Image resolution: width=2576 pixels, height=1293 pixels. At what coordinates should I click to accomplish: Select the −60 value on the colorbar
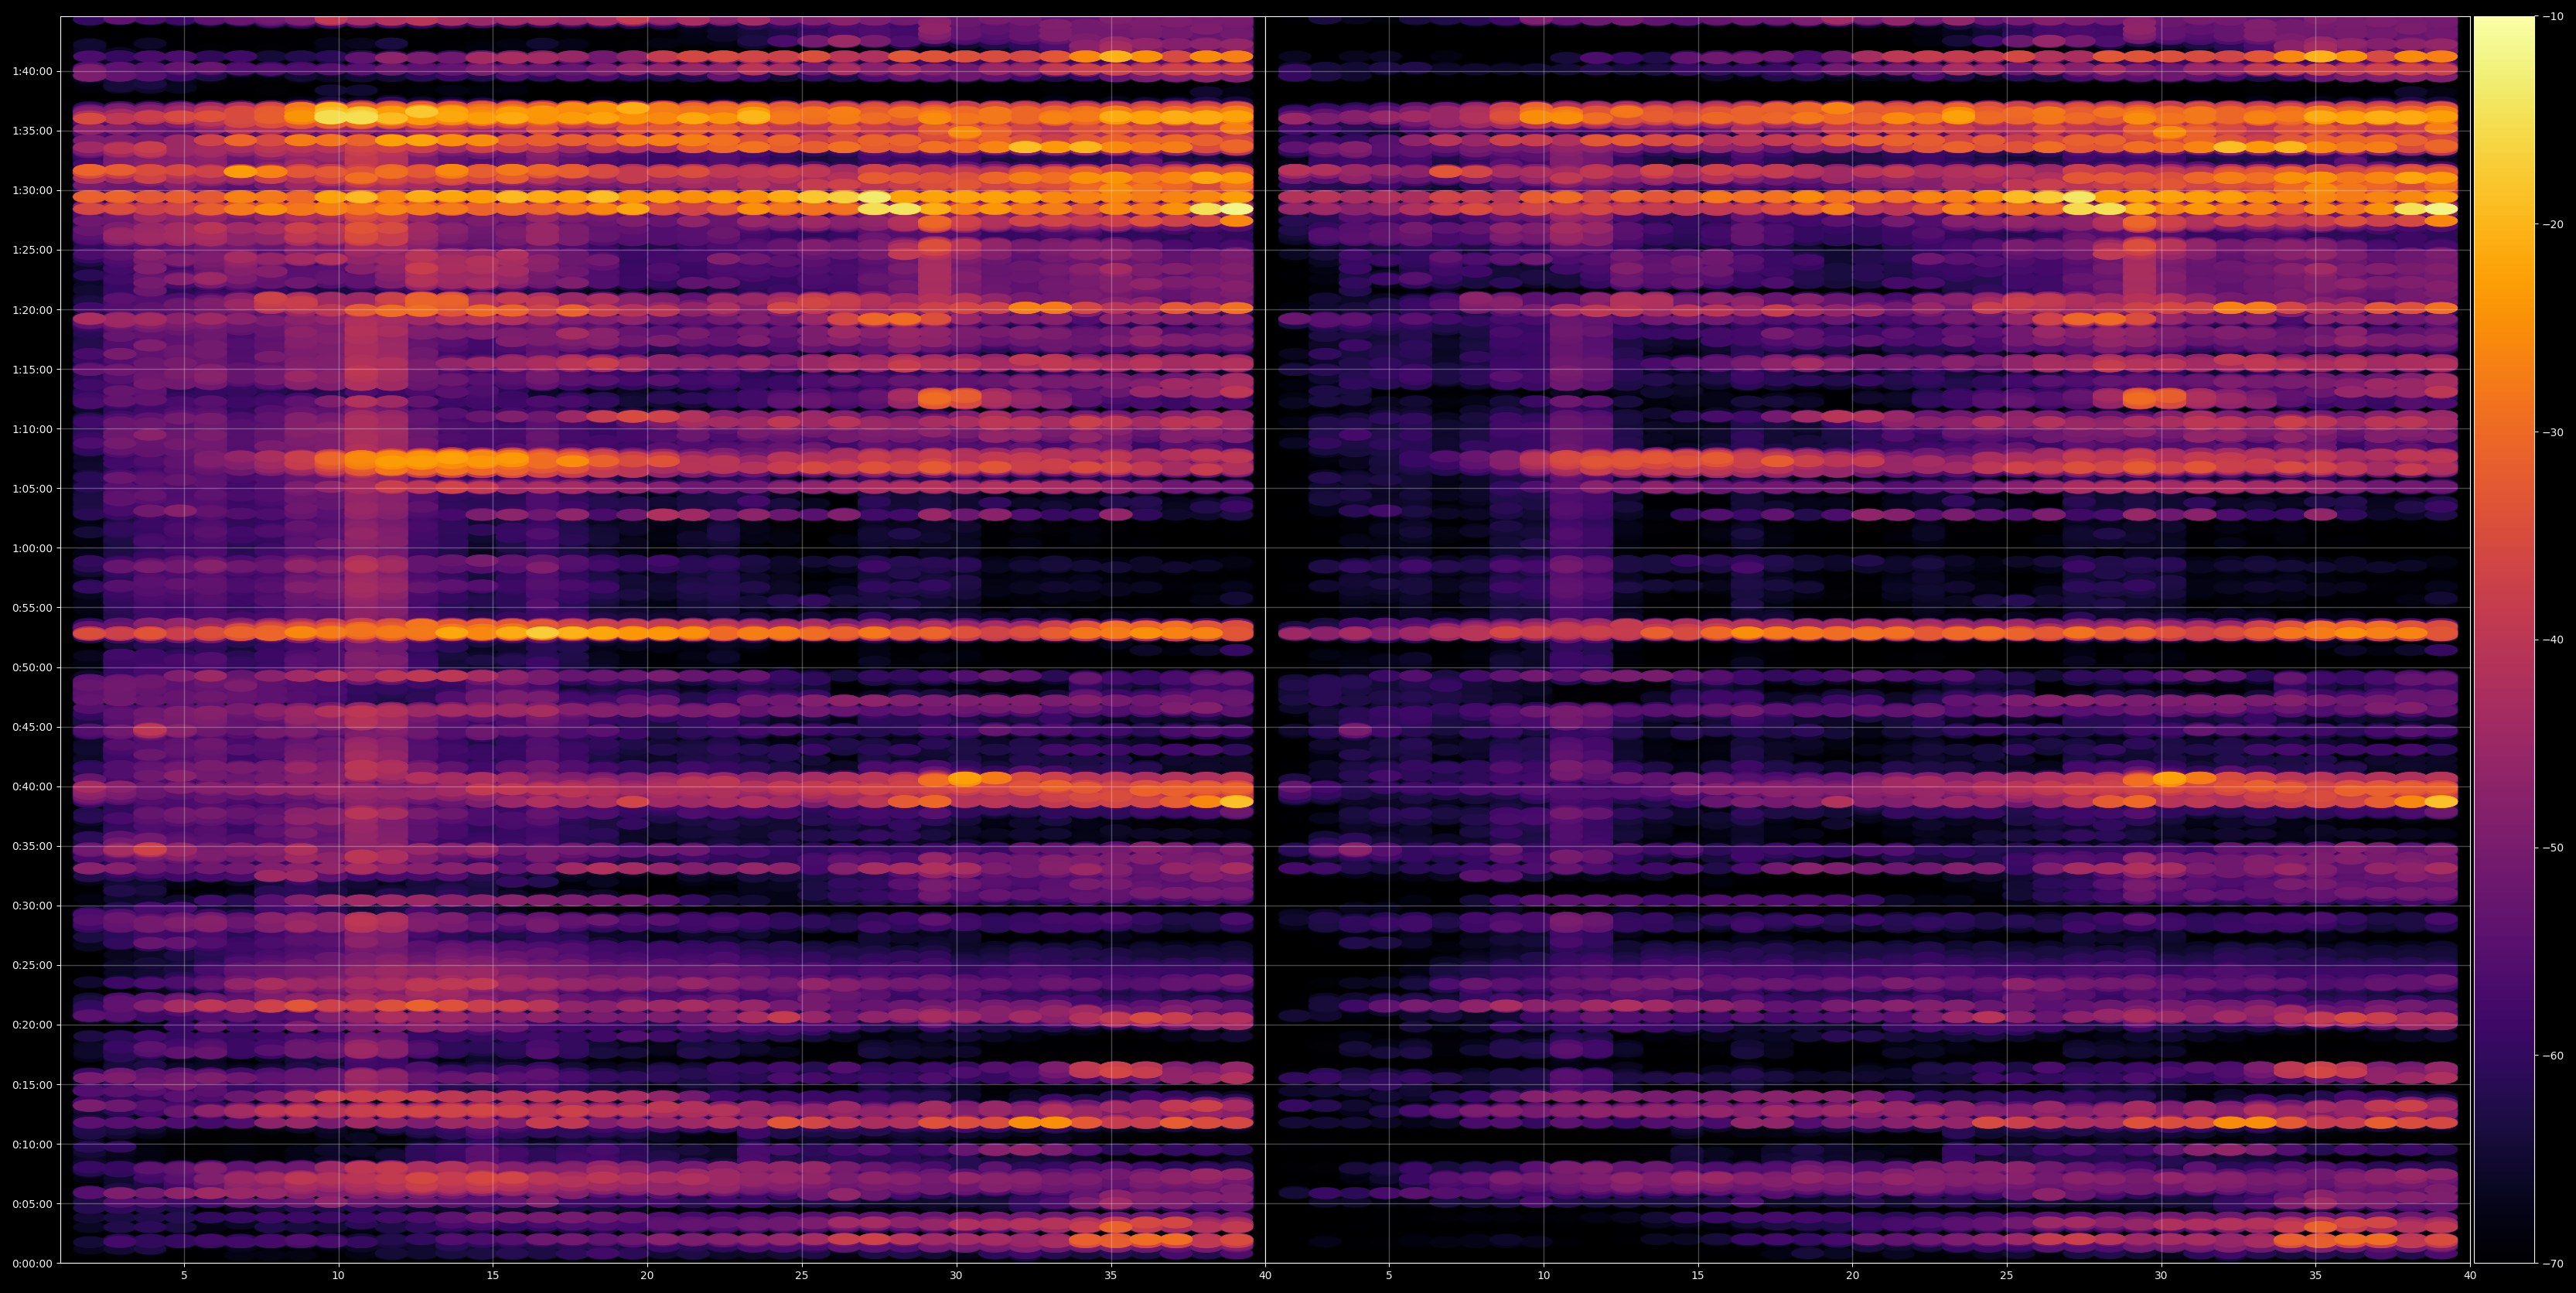point(2553,1056)
